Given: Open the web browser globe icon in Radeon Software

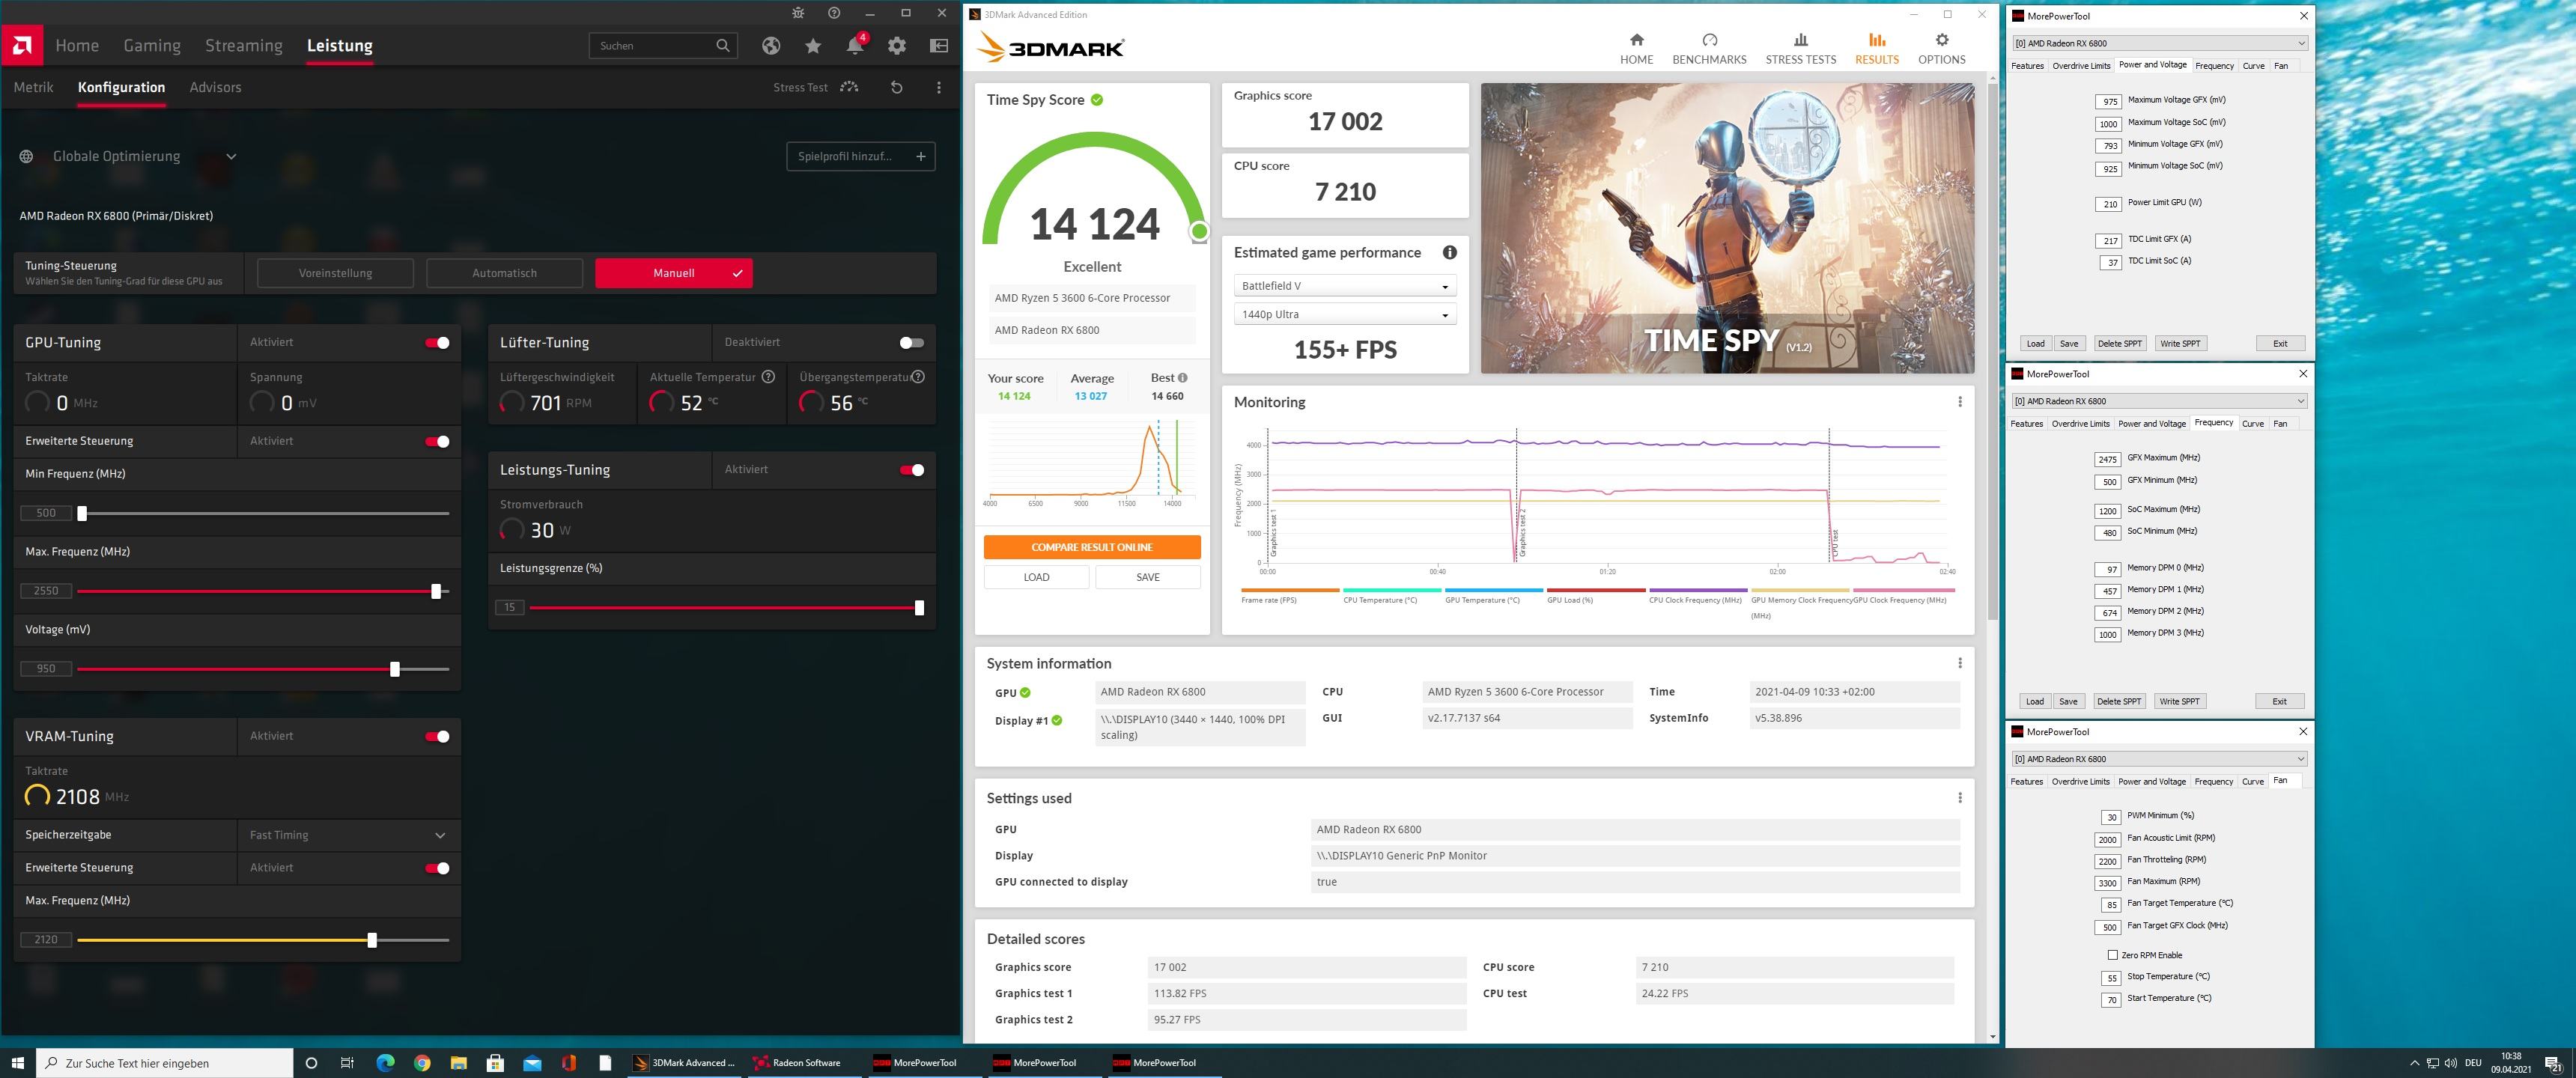Looking at the screenshot, I should click(x=770, y=46).
